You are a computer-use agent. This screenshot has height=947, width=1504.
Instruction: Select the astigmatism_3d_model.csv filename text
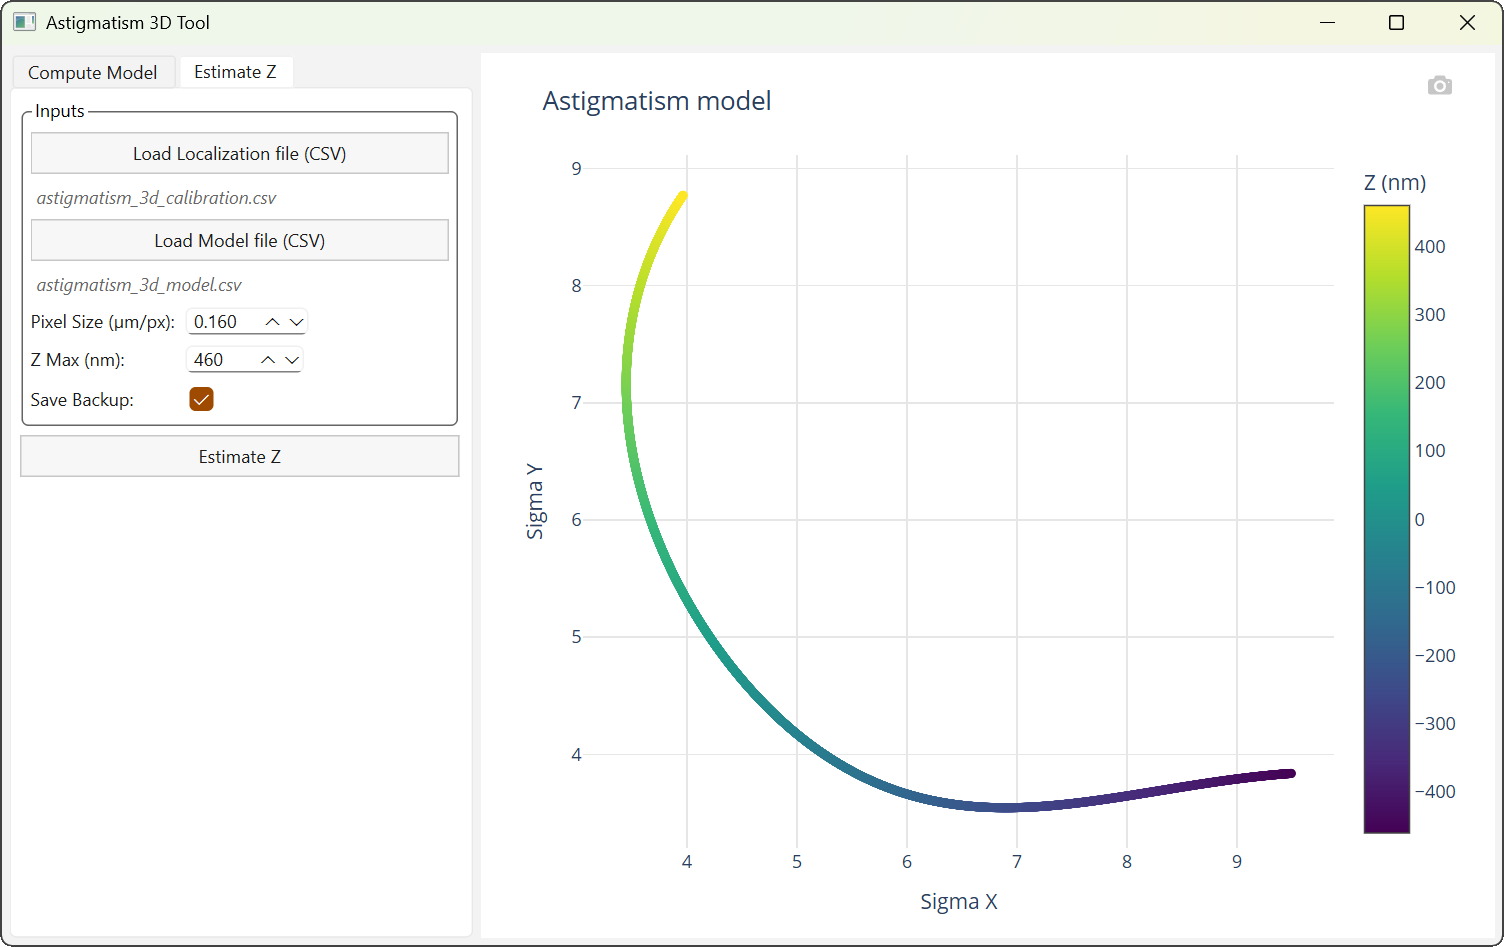pos(139,285)
